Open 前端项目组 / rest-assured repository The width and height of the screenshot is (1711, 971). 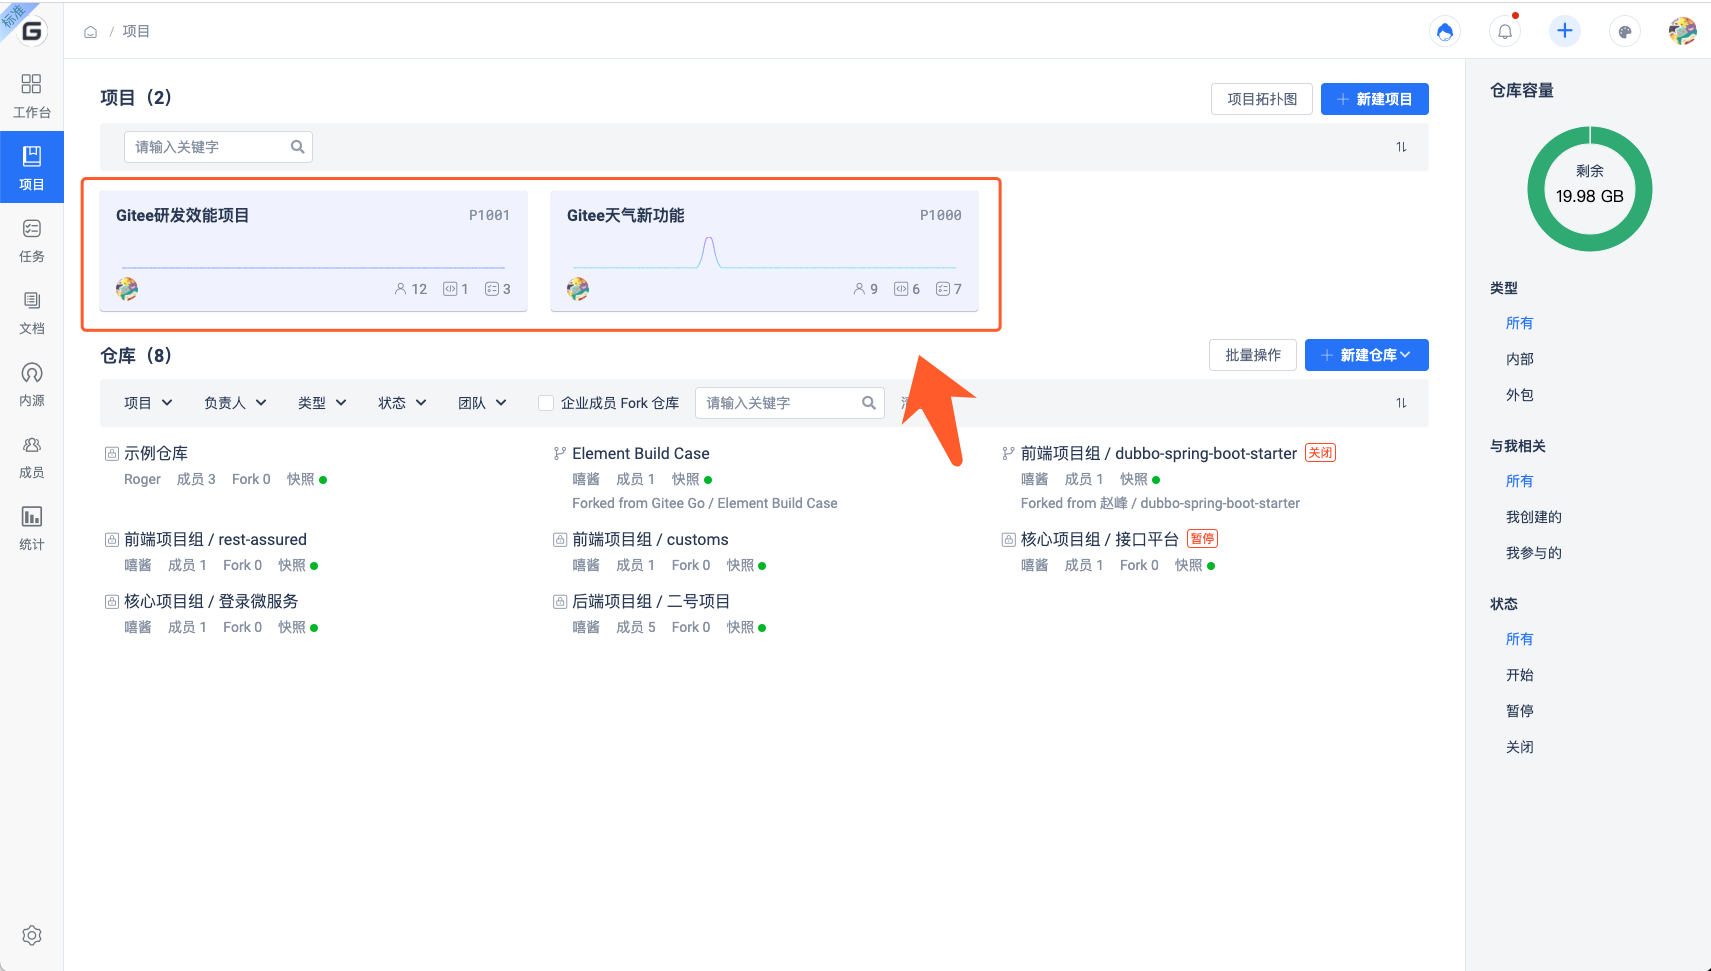click(215, 540)
